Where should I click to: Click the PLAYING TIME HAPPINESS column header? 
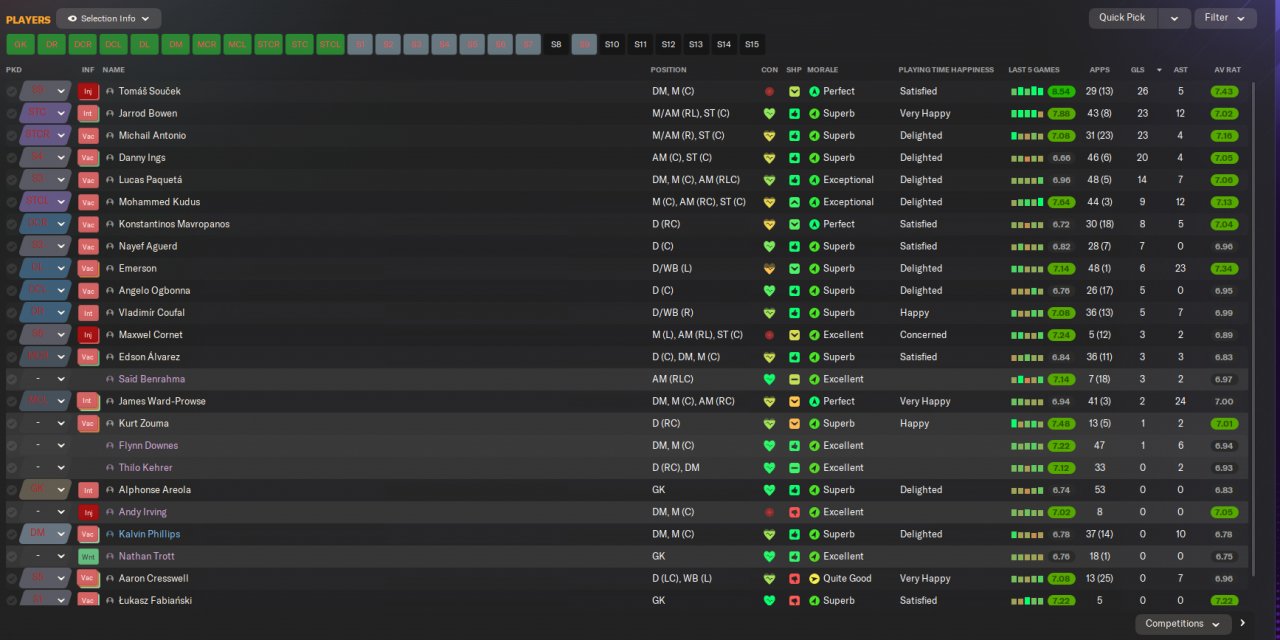(x=946, y=70)
